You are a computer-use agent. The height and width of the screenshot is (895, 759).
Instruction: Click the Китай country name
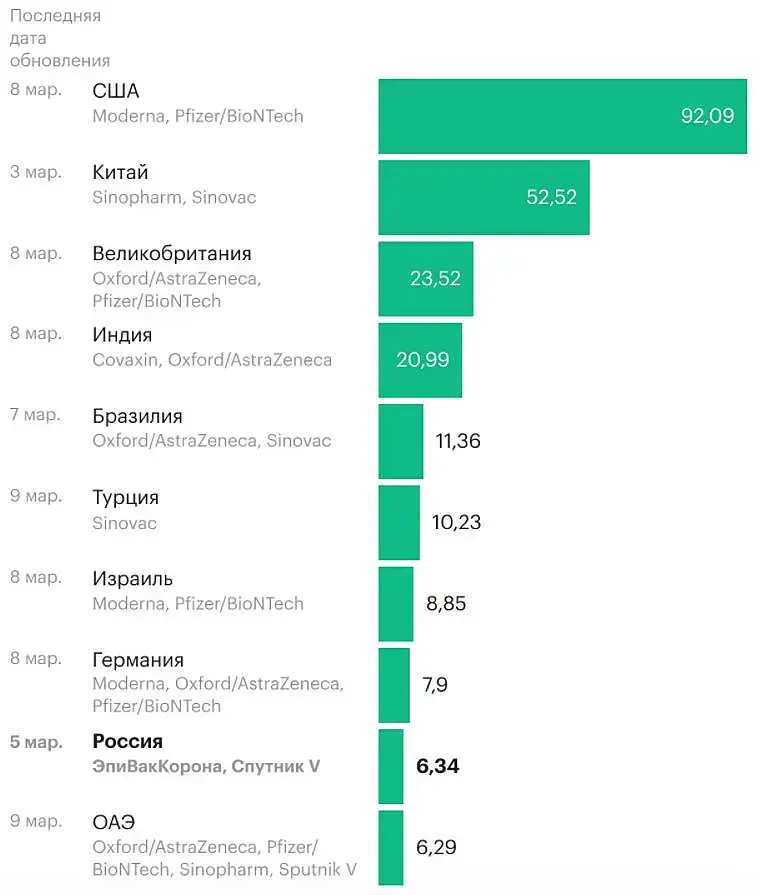tap(120, 172)
